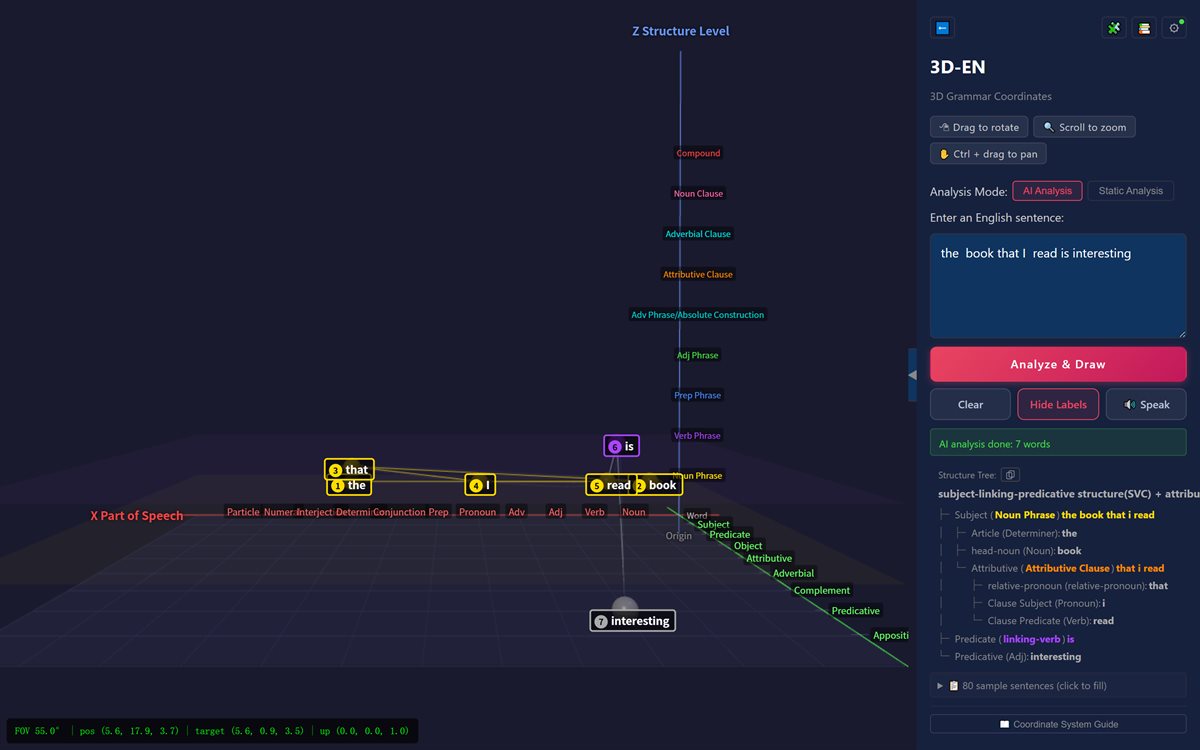The height and width of the screenshot is (750, 1200).
Task: Click the Analyze & Draw button
Action: [x=1058, y=364]
